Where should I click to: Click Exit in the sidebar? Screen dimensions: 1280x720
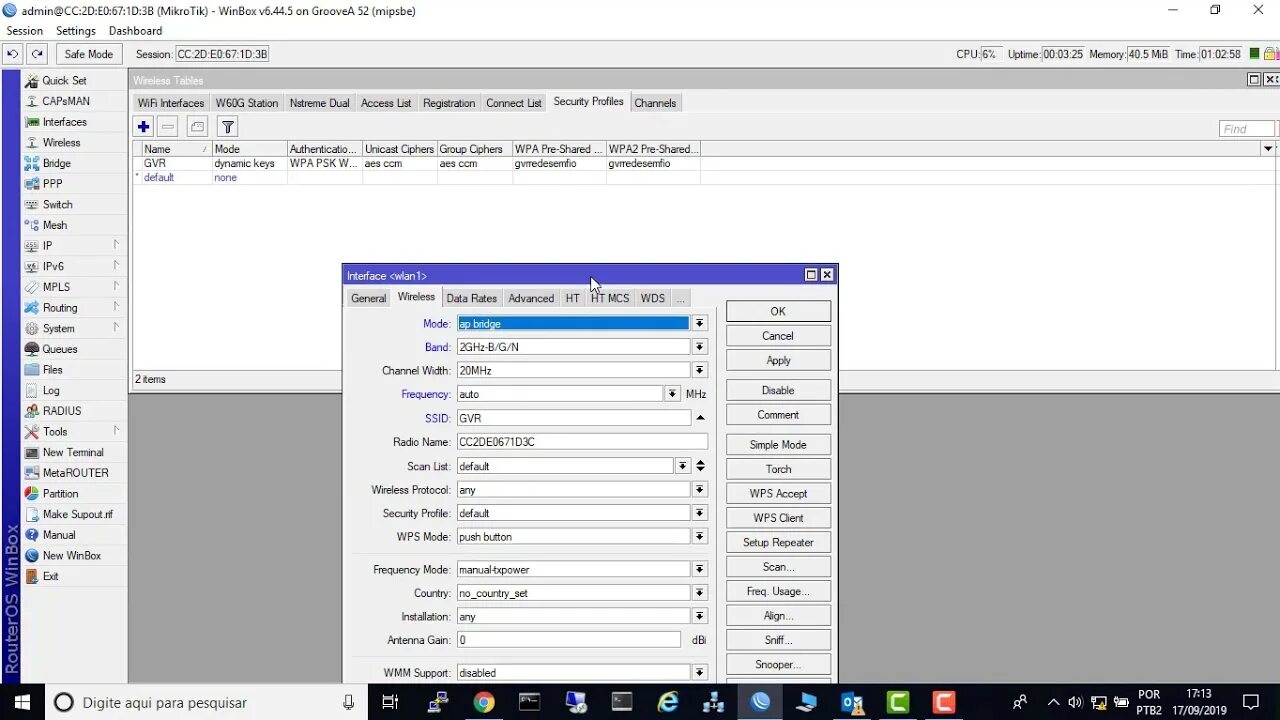(x=50, y=576)
